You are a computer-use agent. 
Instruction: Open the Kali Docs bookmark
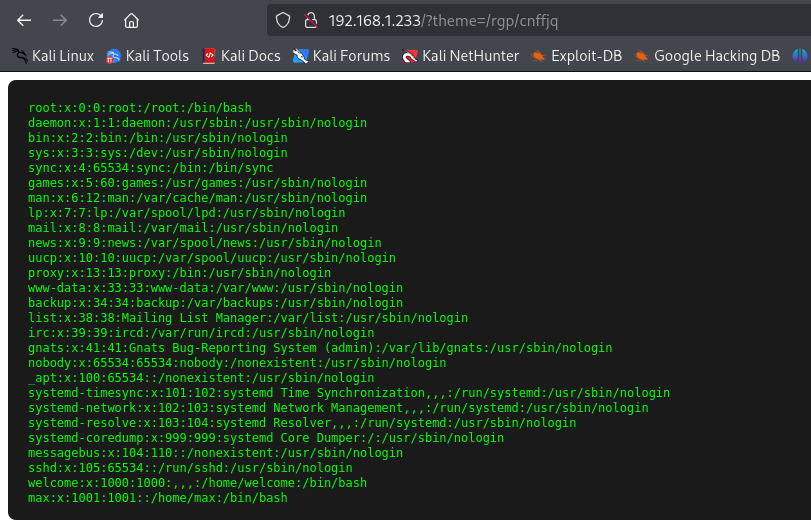241,56
